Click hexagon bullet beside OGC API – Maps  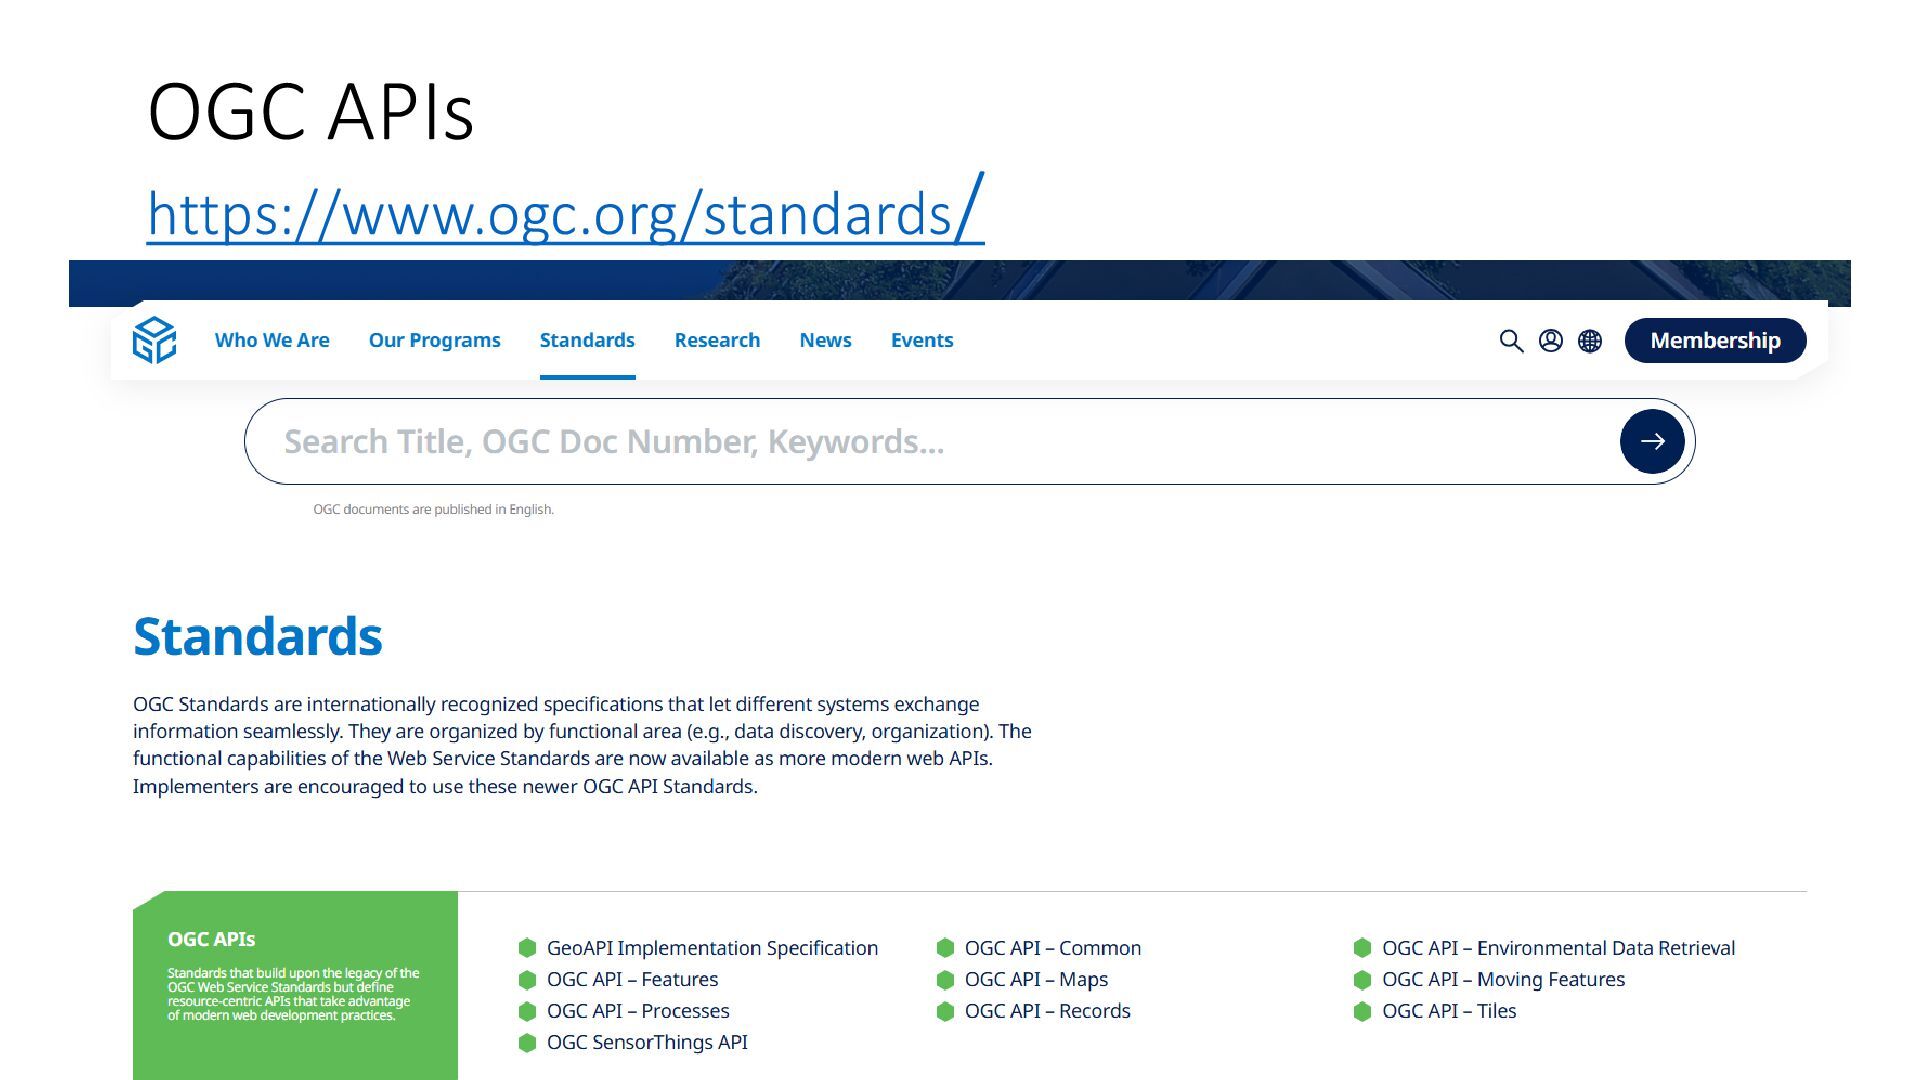tap(945, 980)
